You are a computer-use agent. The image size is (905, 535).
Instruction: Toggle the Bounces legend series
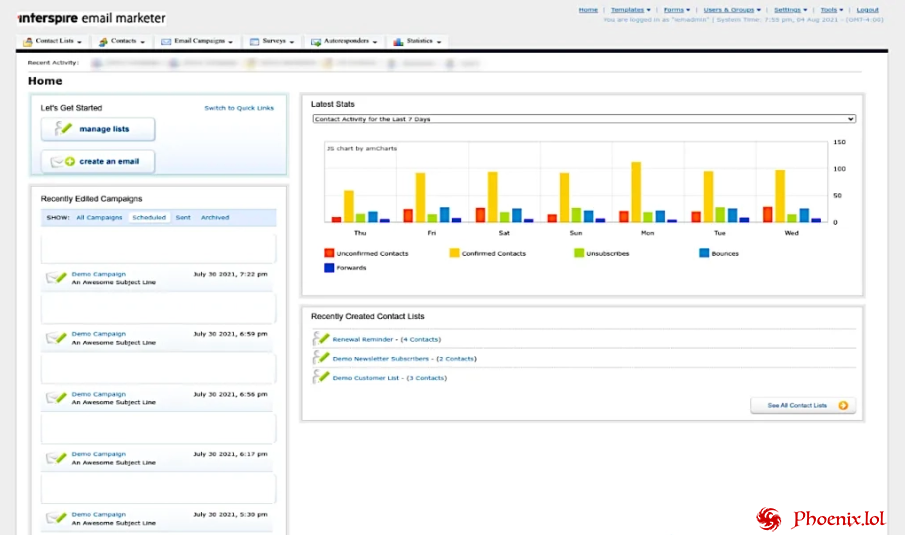click(x=704, y=253)
